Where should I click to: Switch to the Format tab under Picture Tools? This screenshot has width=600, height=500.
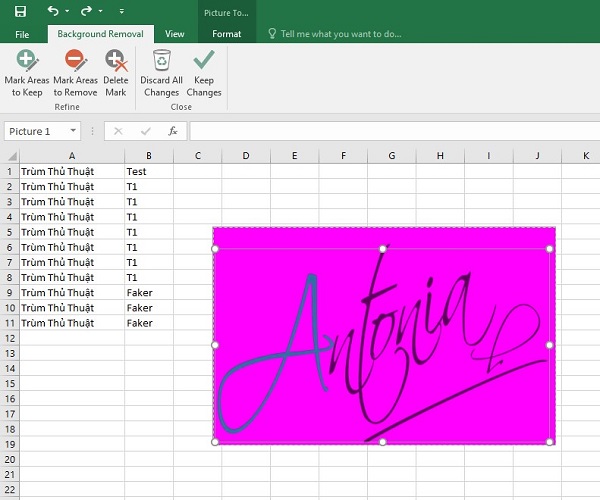point(227,34)
